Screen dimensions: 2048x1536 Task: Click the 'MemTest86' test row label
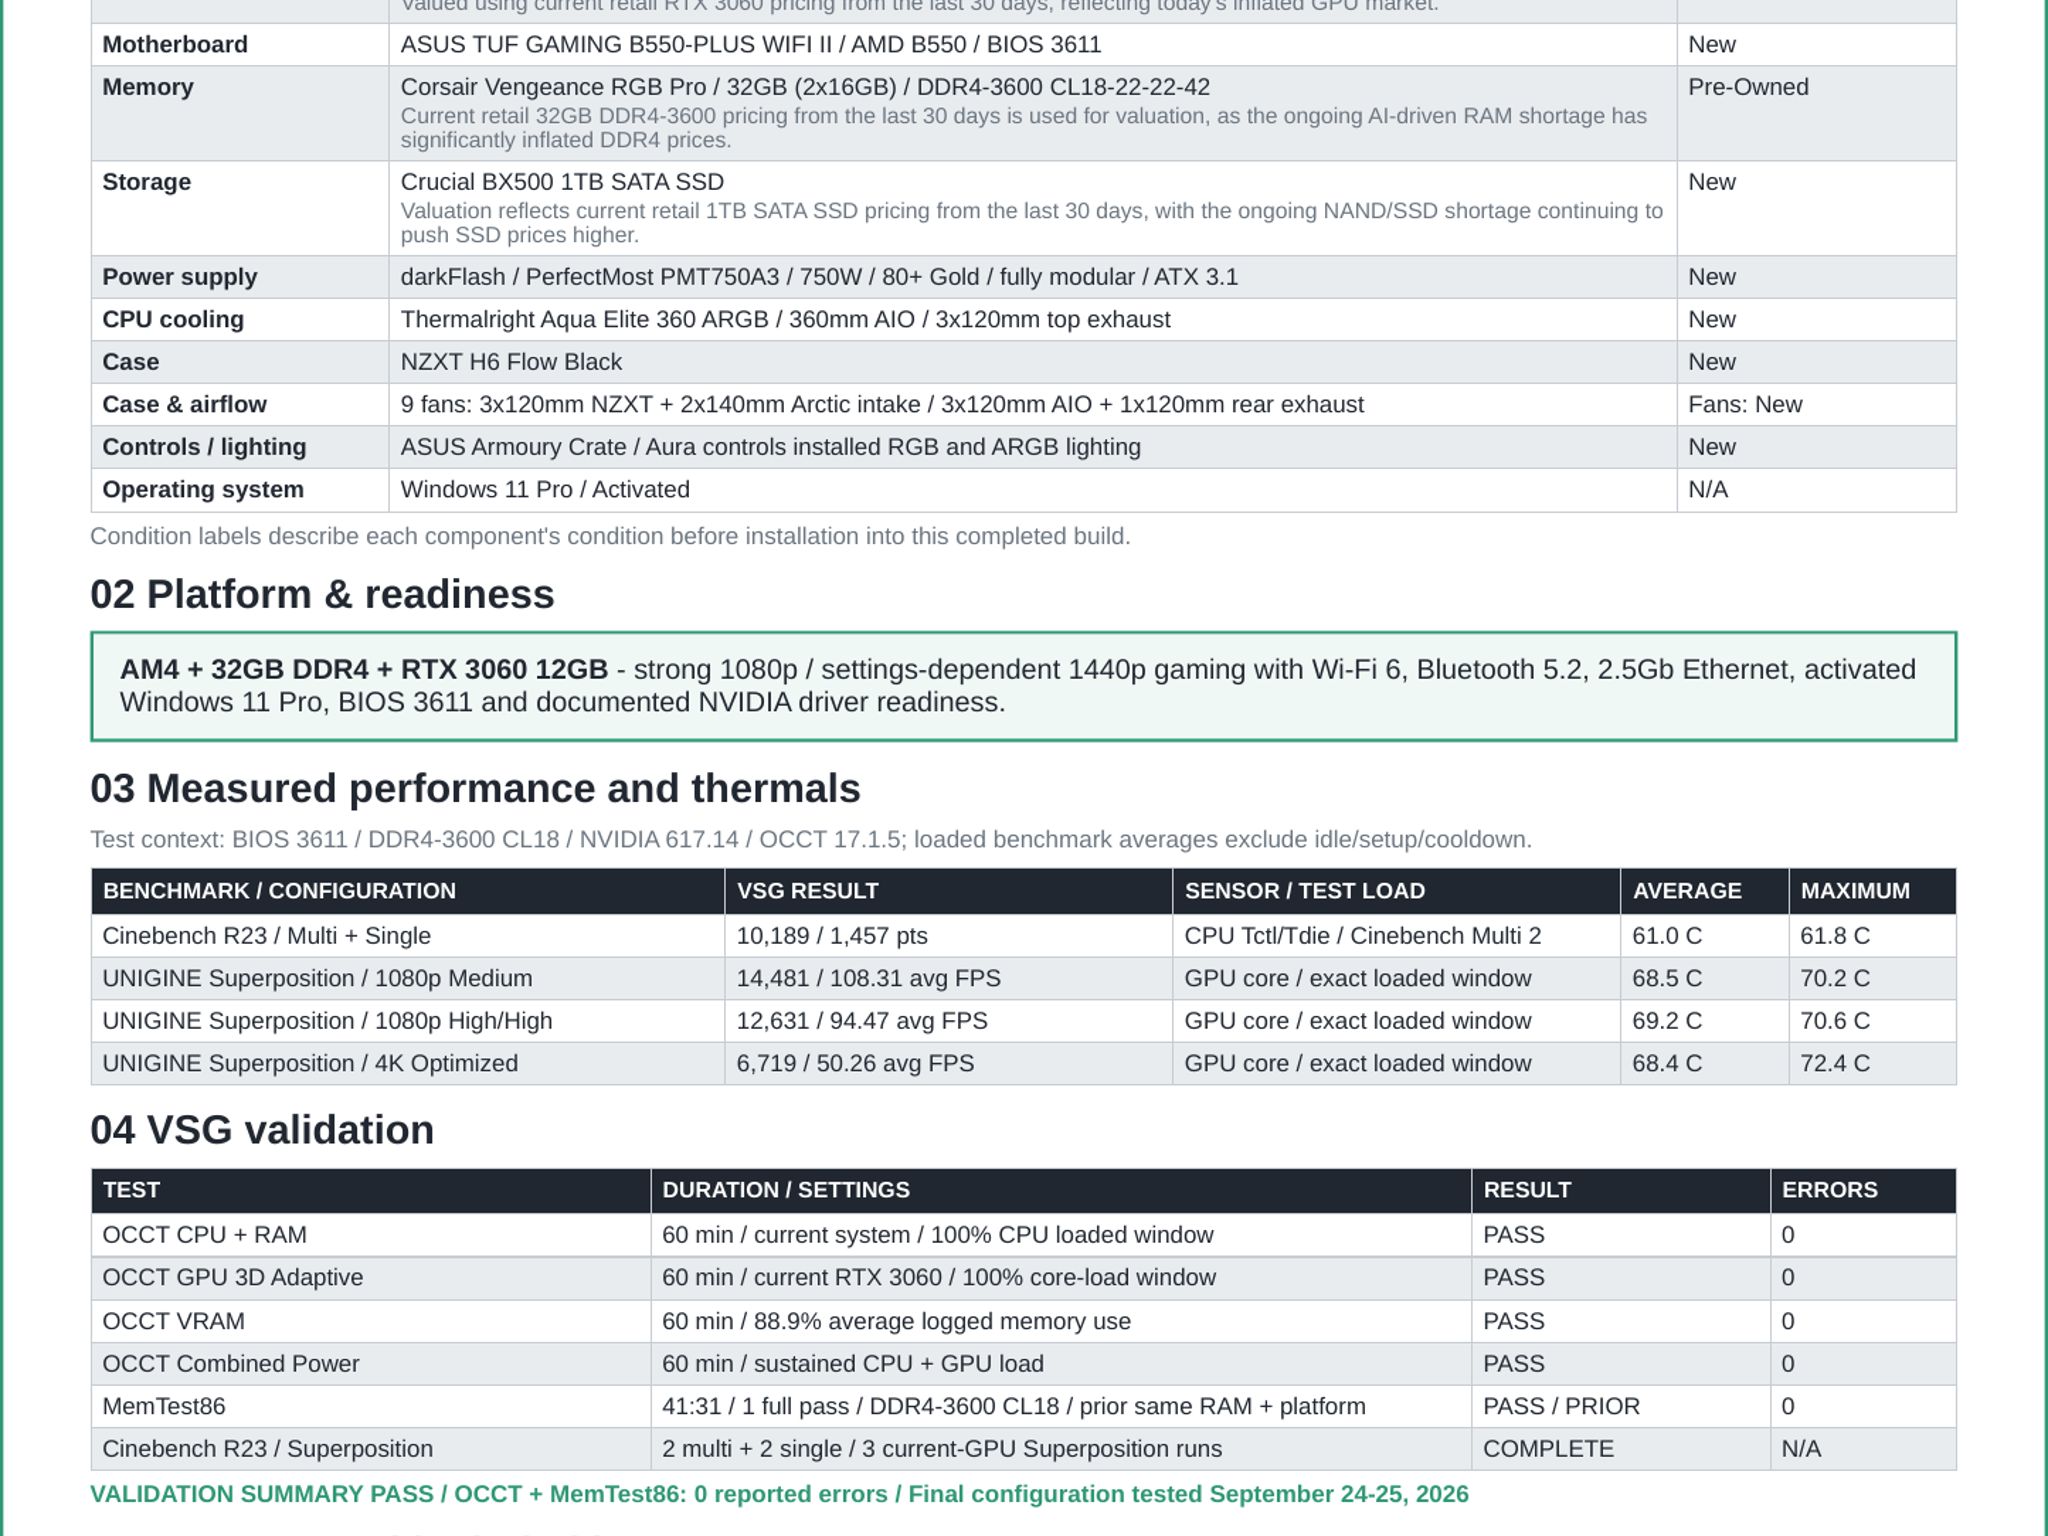pos(164,1407)
